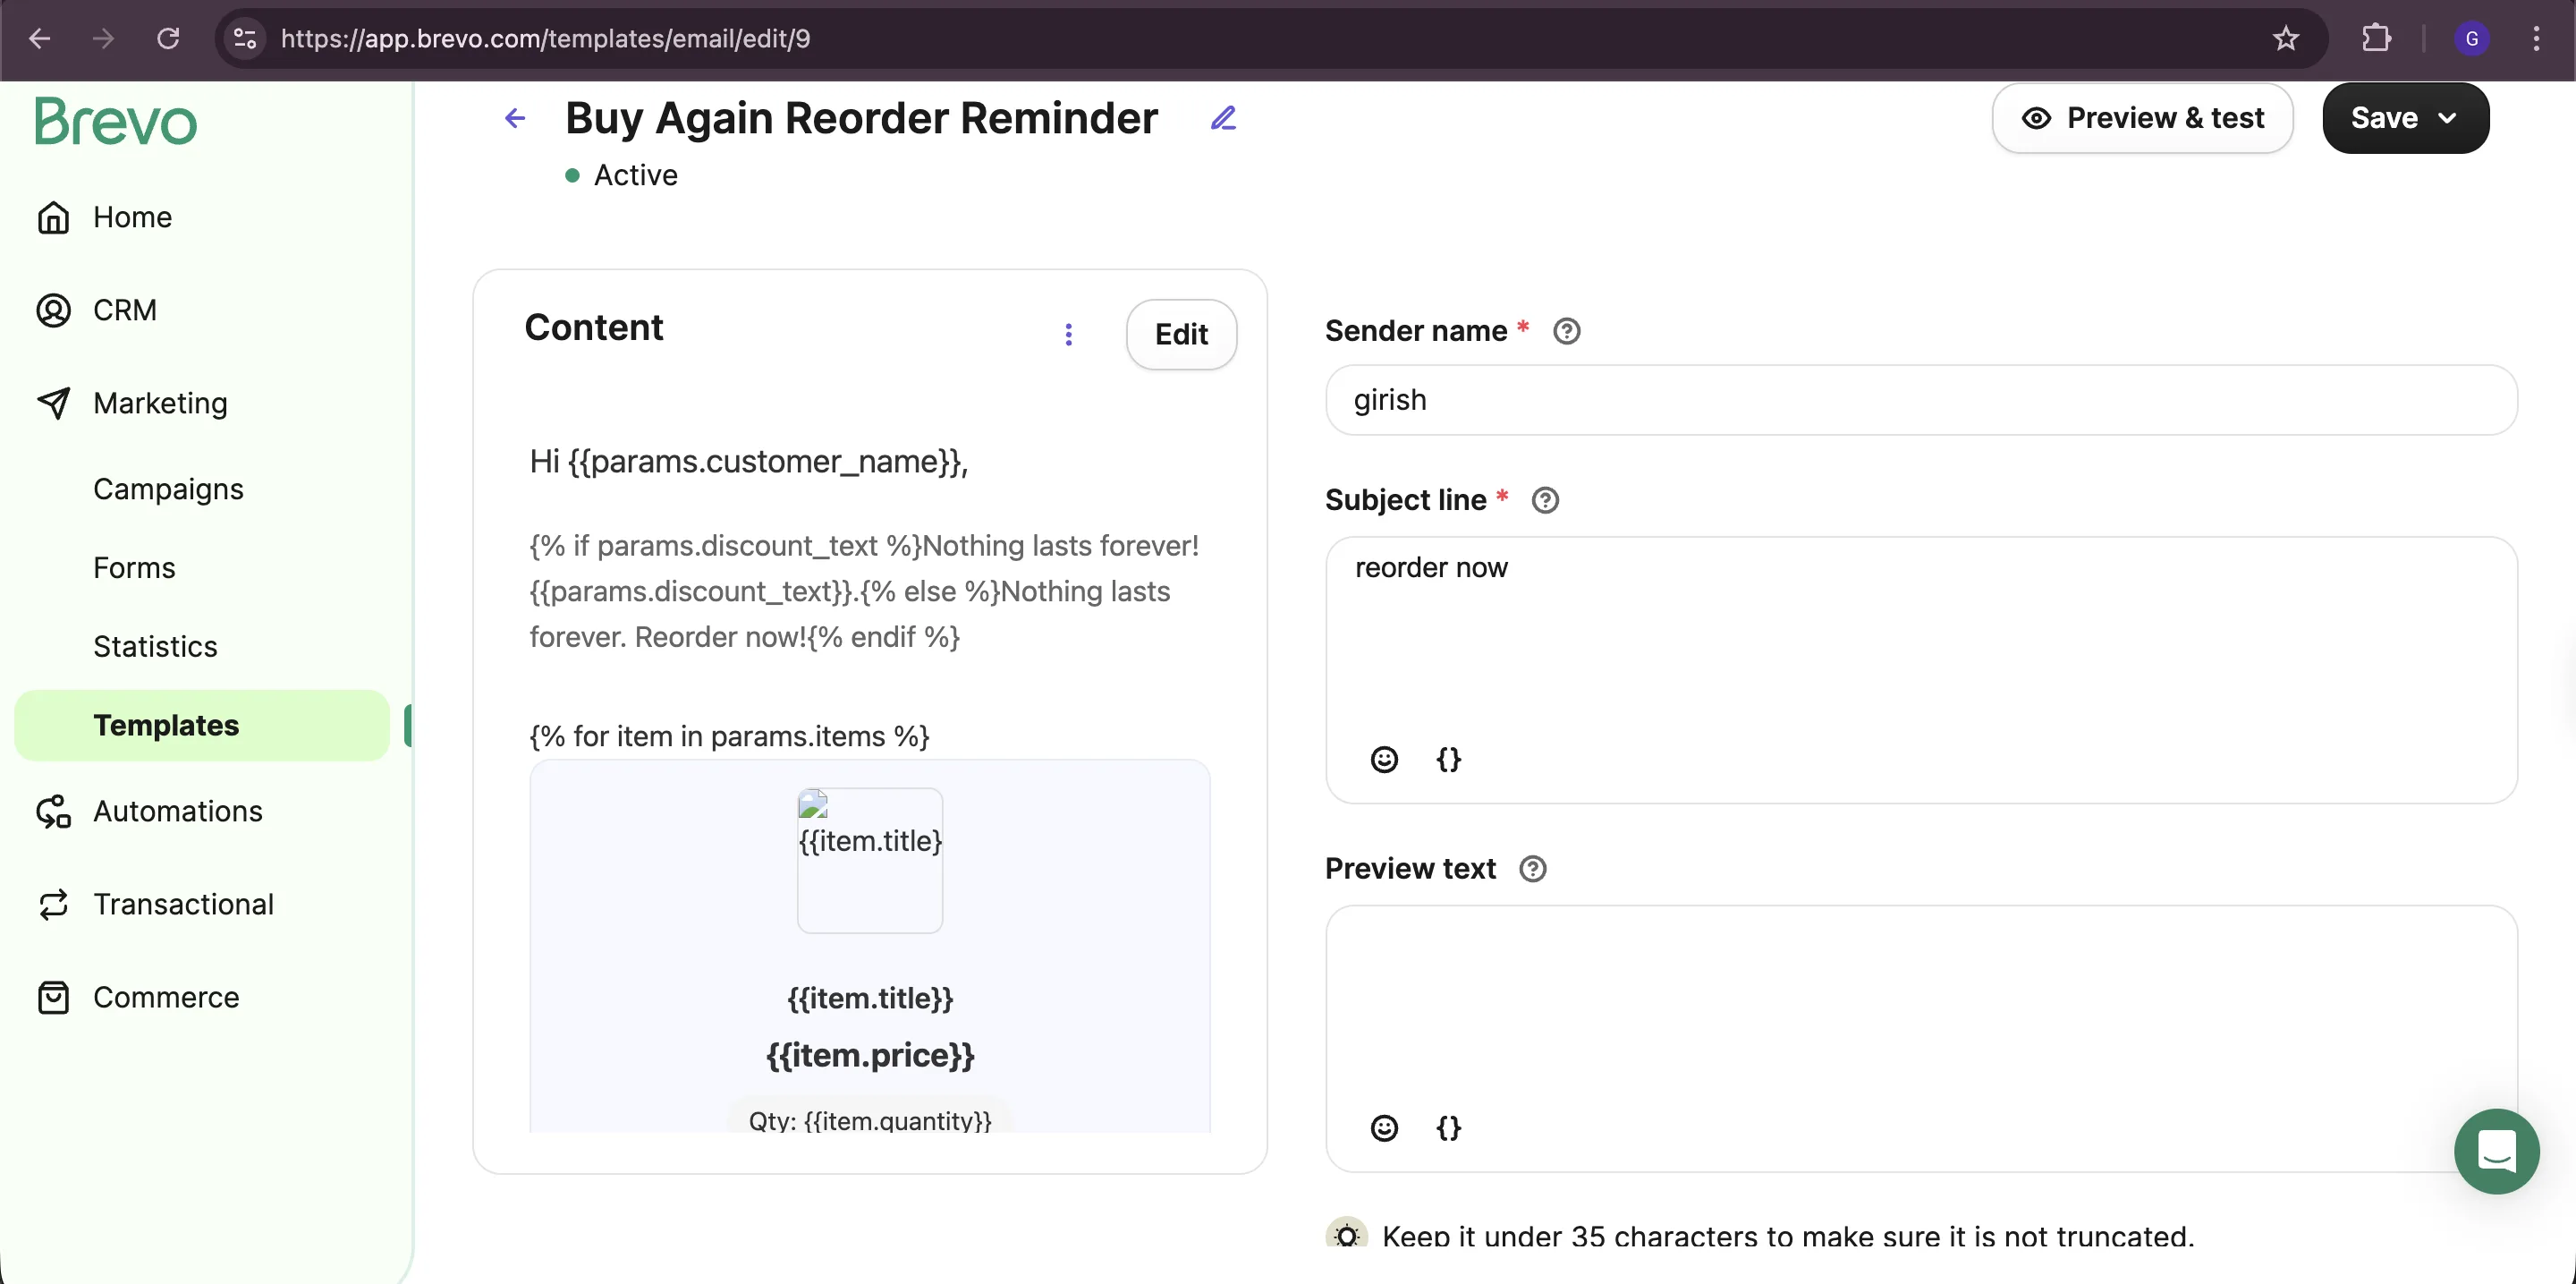Image resolution: width=2576 pixels, height=1284 pixels.
Task: Insert emoji in Preview text
Action: (x=1384, y=1128)
